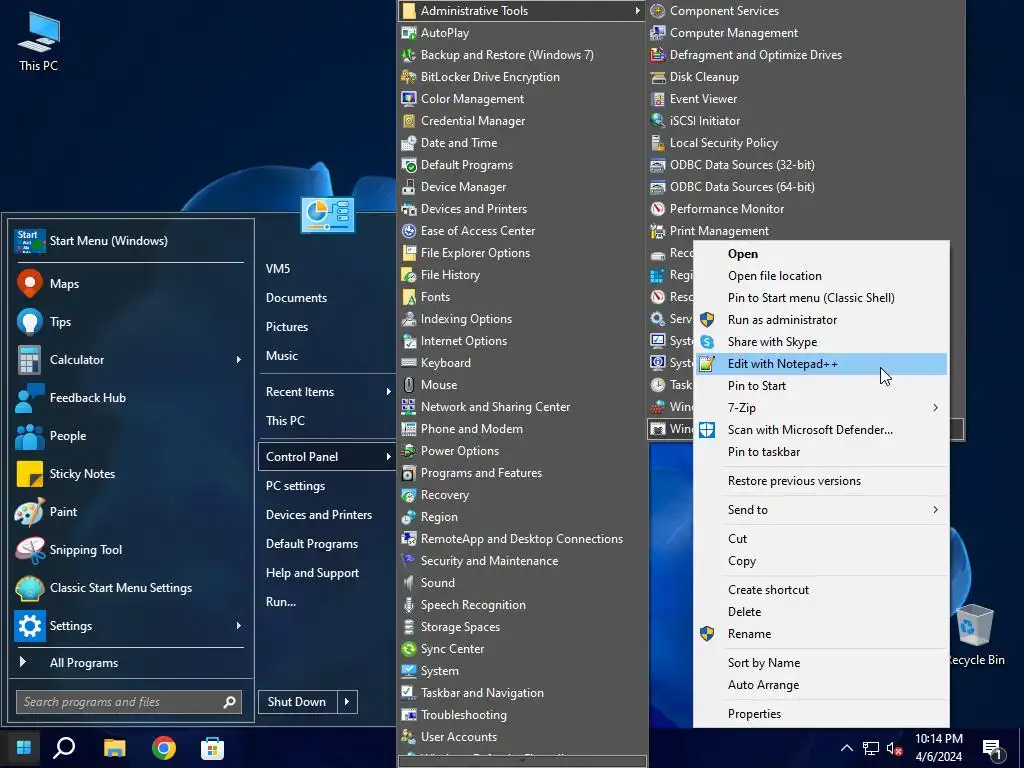
Task: Open Local Security Policy
Action: click(806, 143)
